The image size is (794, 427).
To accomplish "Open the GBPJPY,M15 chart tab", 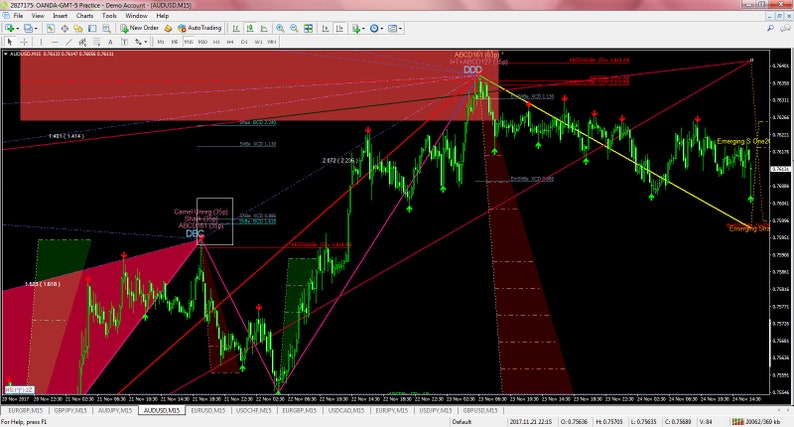I will point(70,410).
